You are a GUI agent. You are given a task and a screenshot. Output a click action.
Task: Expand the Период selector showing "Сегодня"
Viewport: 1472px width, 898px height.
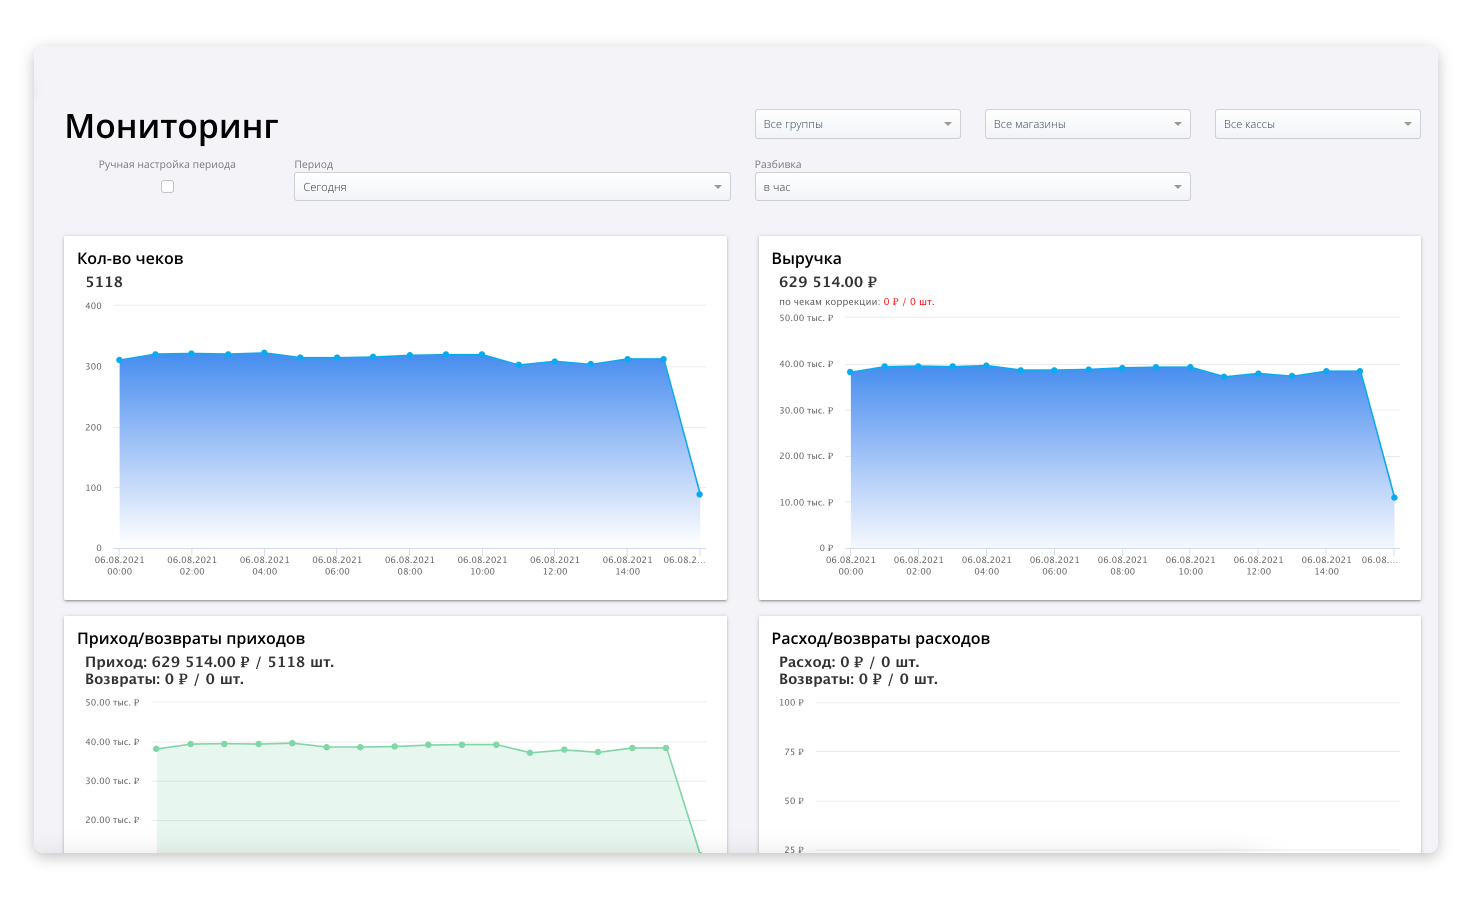coord(511,187)
